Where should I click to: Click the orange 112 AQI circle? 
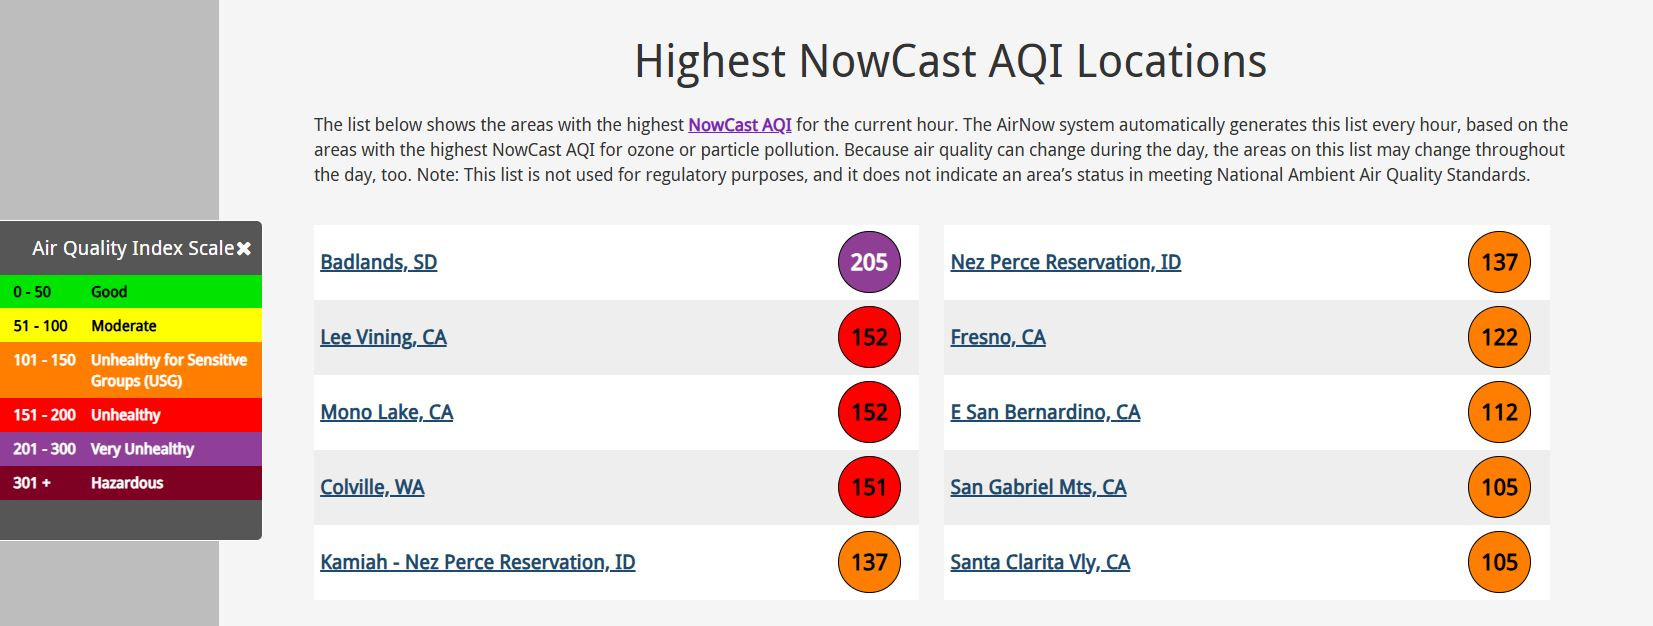(1499, 412)
